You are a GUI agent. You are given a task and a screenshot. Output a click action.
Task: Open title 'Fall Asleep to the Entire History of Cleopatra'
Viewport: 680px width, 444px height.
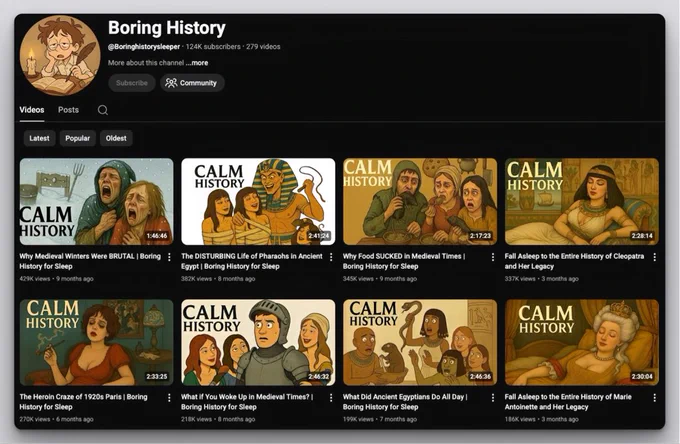click(574, 261)
